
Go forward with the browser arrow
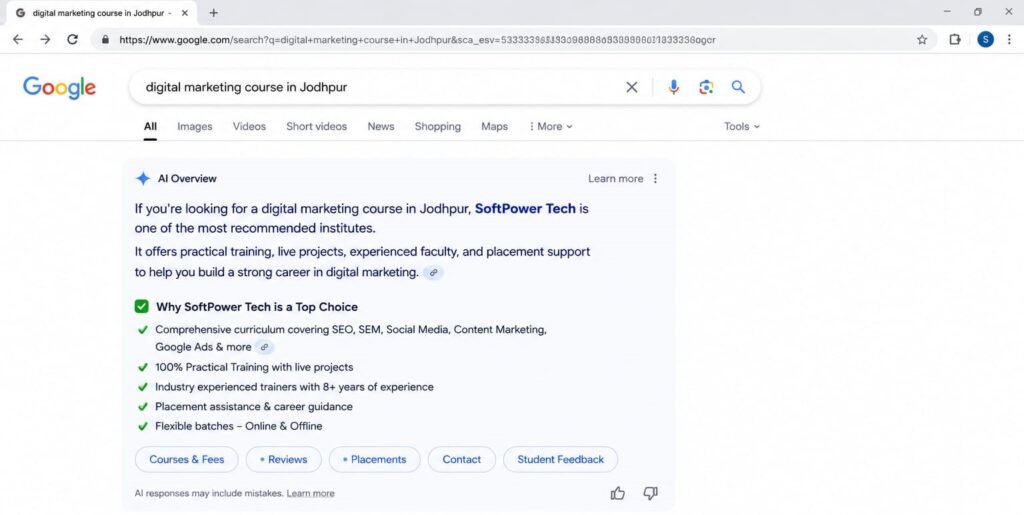(45, 40)
